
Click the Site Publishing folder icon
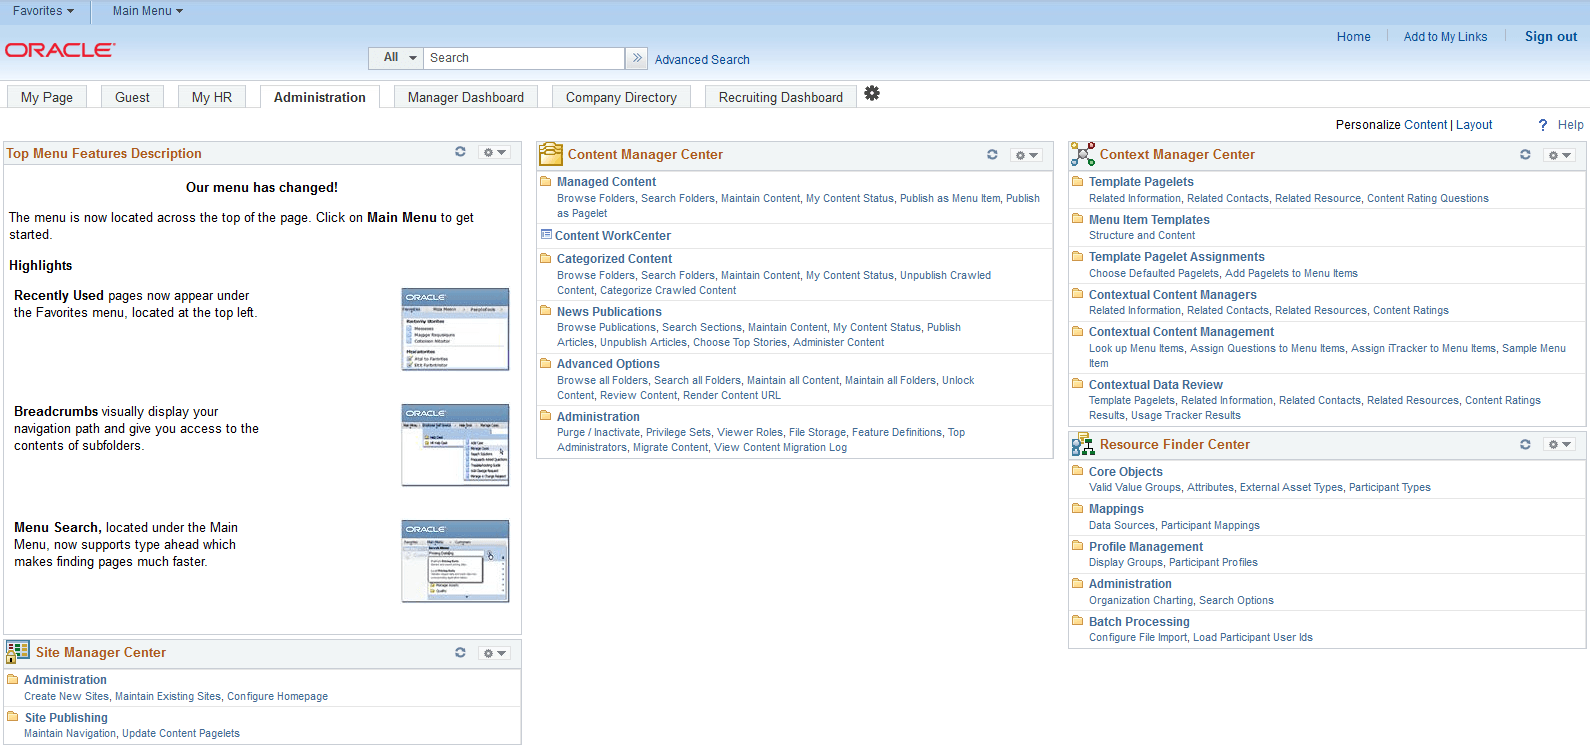pos(13,717)
